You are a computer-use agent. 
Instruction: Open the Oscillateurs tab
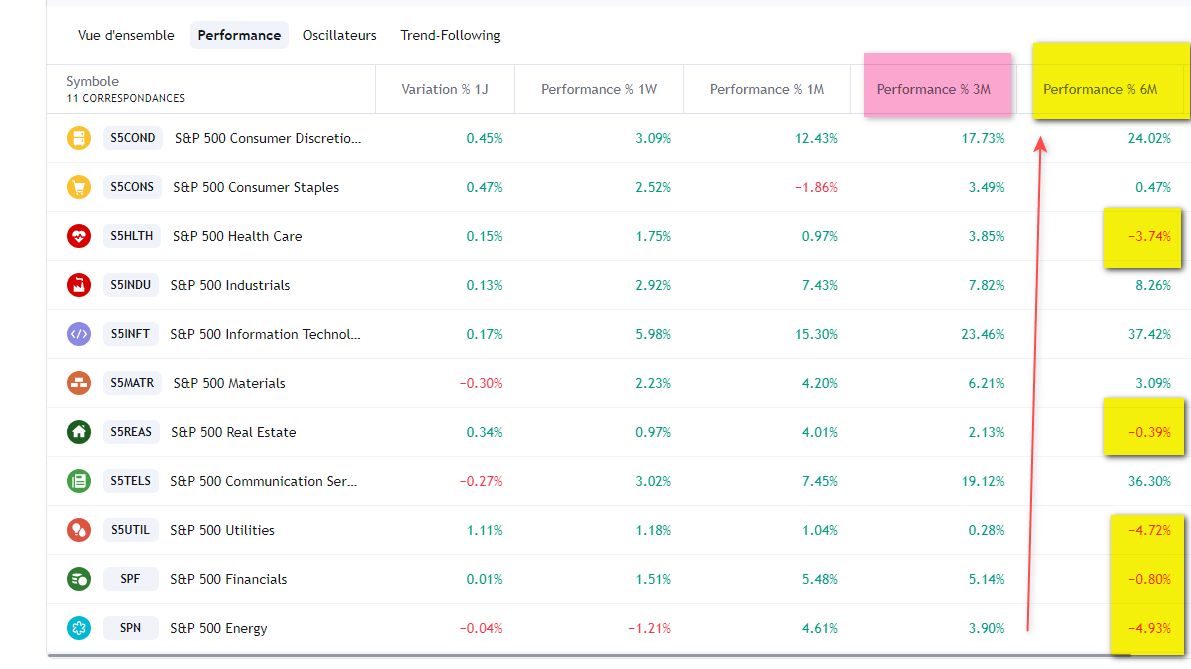pos(340,35)
